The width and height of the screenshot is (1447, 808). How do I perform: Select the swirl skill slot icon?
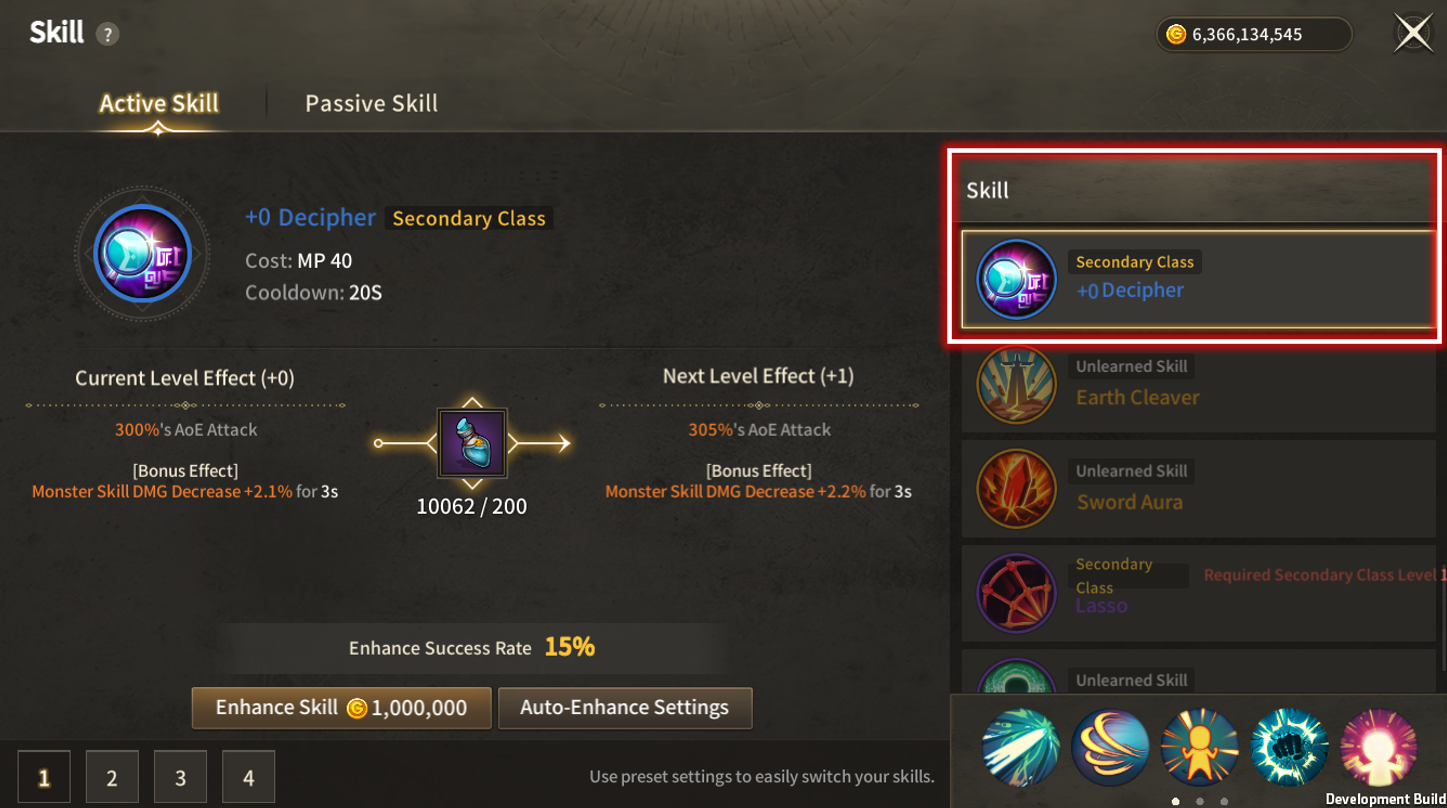1110,747
